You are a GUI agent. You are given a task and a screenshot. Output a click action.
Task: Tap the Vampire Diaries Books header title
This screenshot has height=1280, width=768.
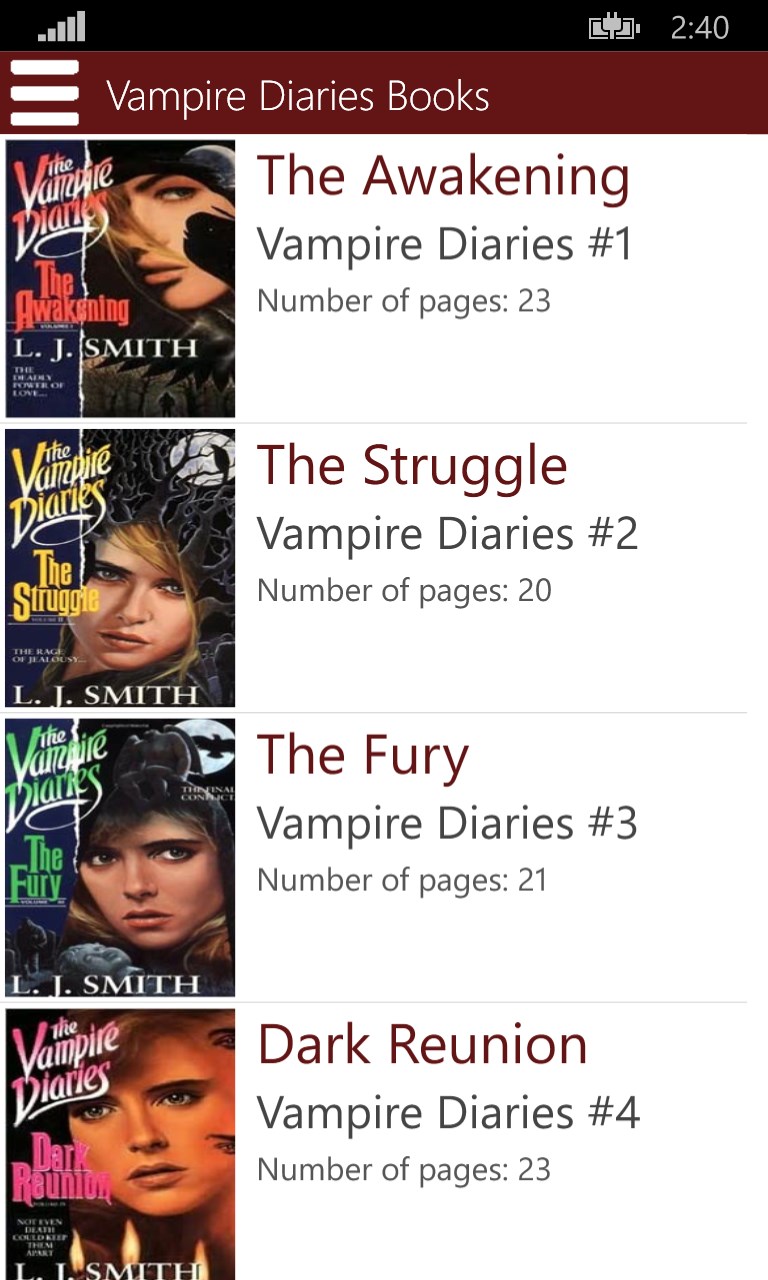point(298,97)
